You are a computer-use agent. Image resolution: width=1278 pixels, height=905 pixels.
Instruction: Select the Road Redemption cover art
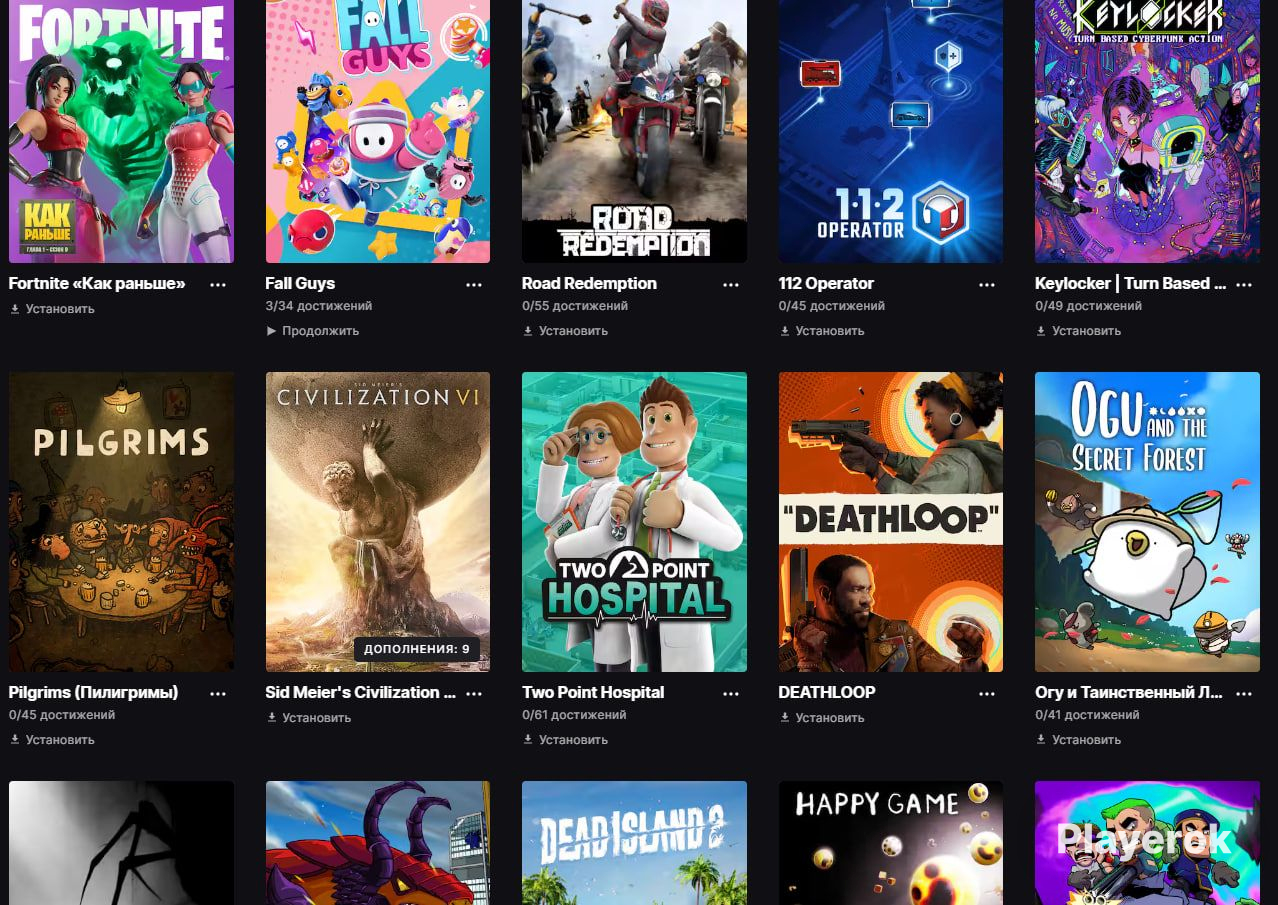[634, 131]
